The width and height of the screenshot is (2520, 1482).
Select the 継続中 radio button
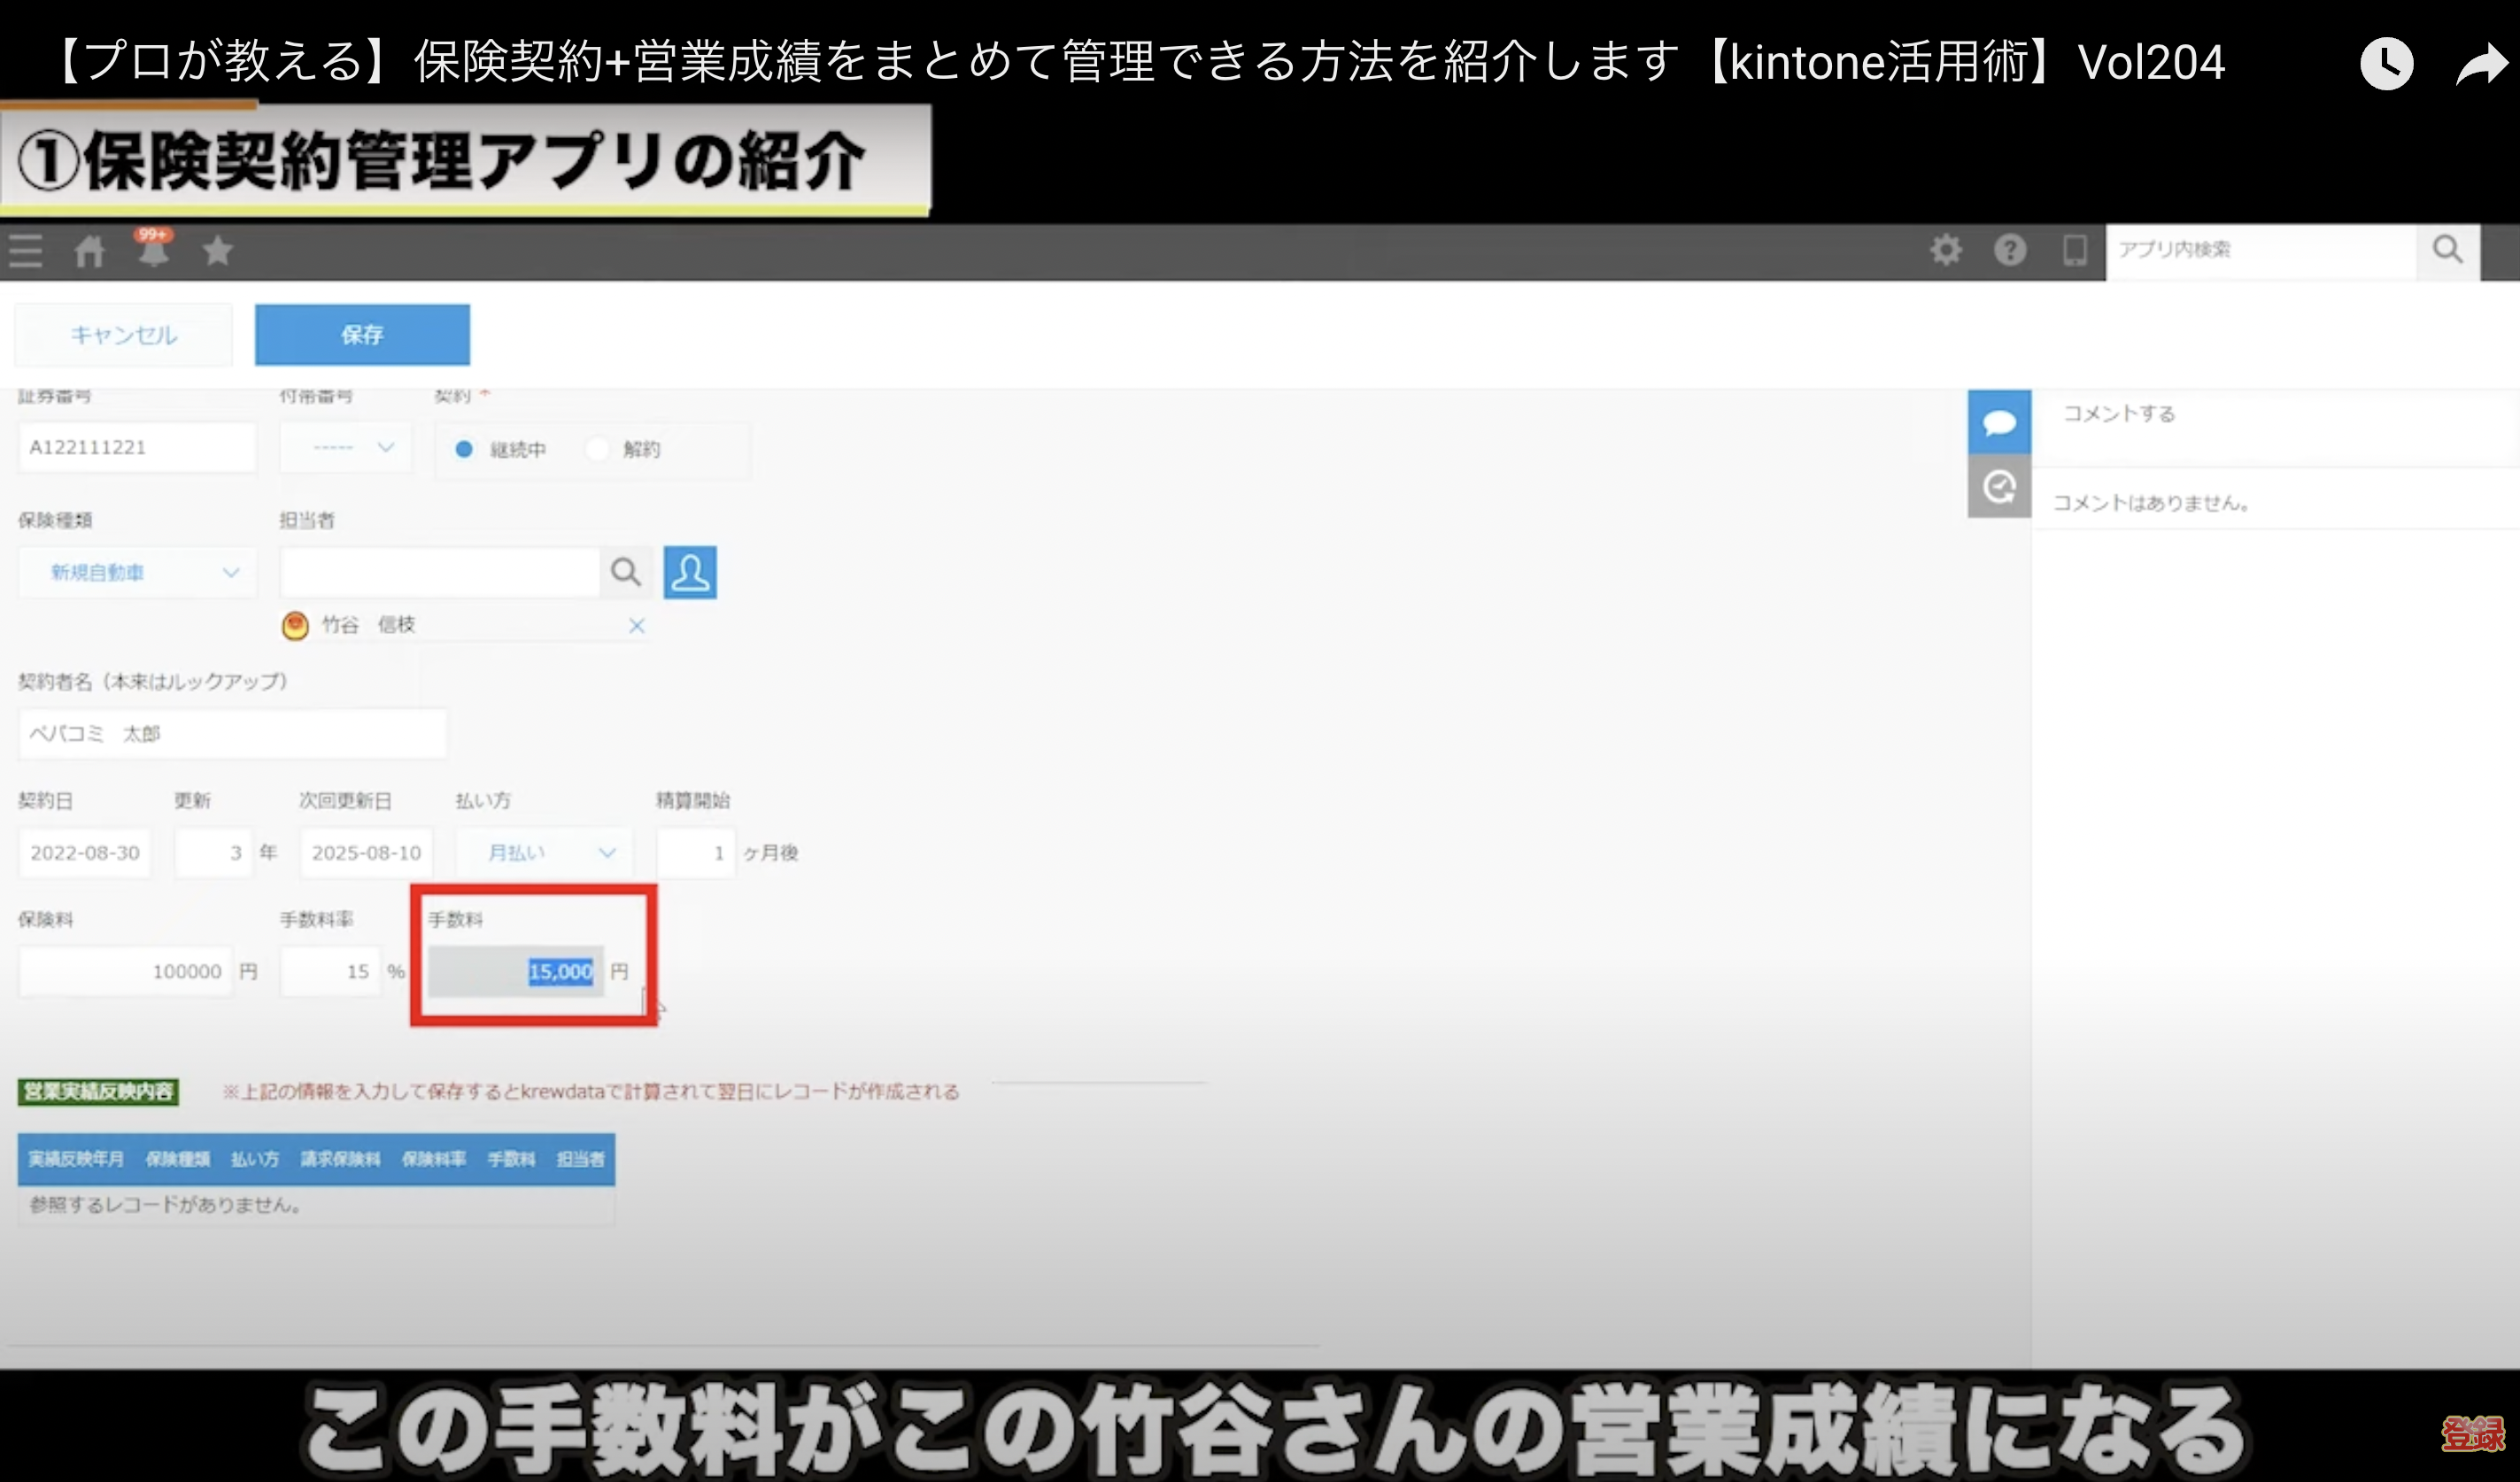point(464,449)
